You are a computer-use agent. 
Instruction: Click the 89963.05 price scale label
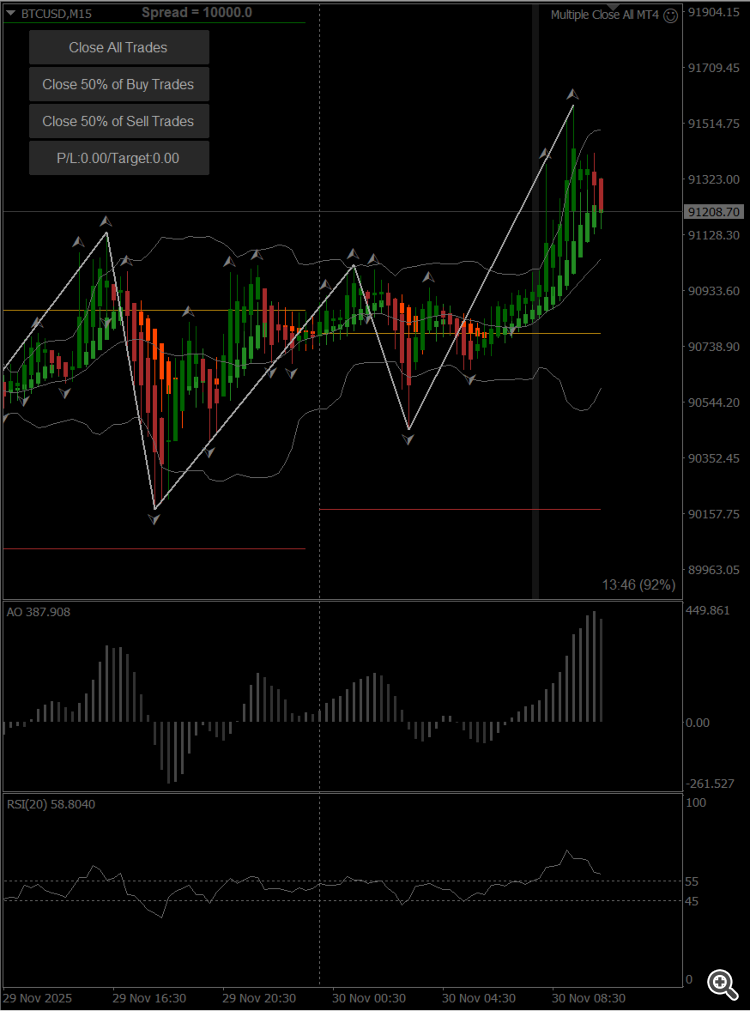click(714, 570)
